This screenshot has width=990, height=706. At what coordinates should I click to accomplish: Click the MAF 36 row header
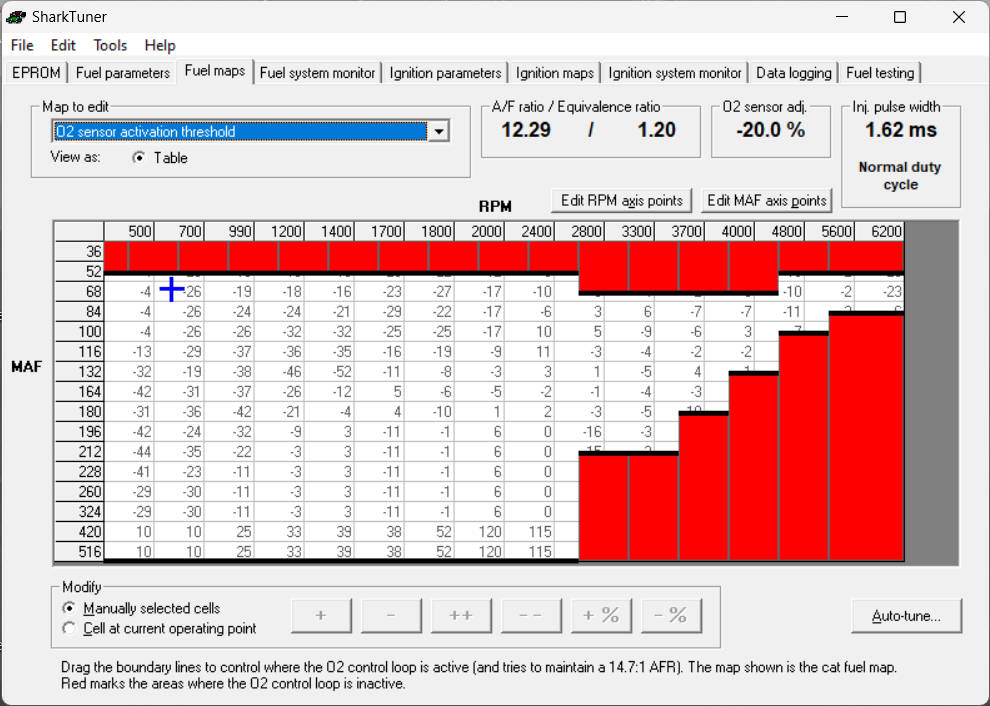(80, 251)
